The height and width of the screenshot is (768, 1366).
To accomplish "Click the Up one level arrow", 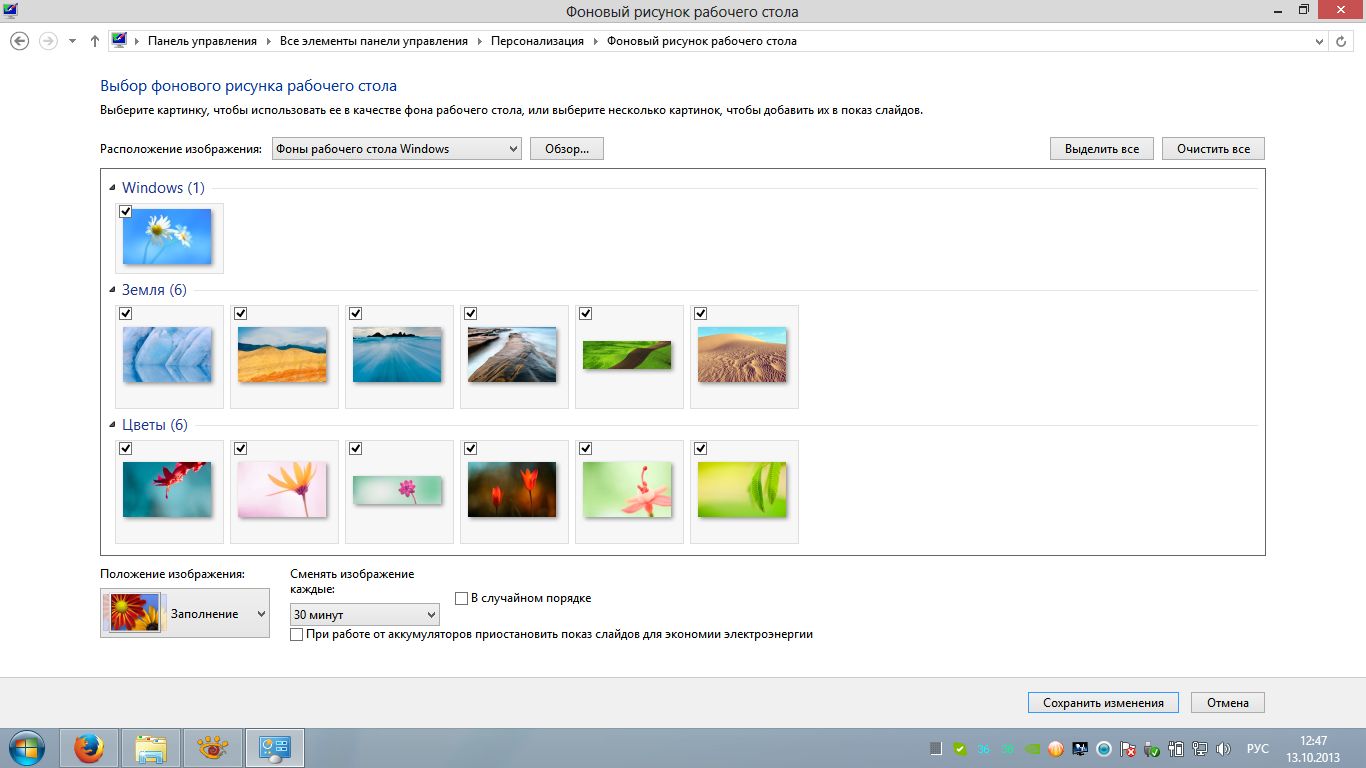I will [x=95, y=41].
